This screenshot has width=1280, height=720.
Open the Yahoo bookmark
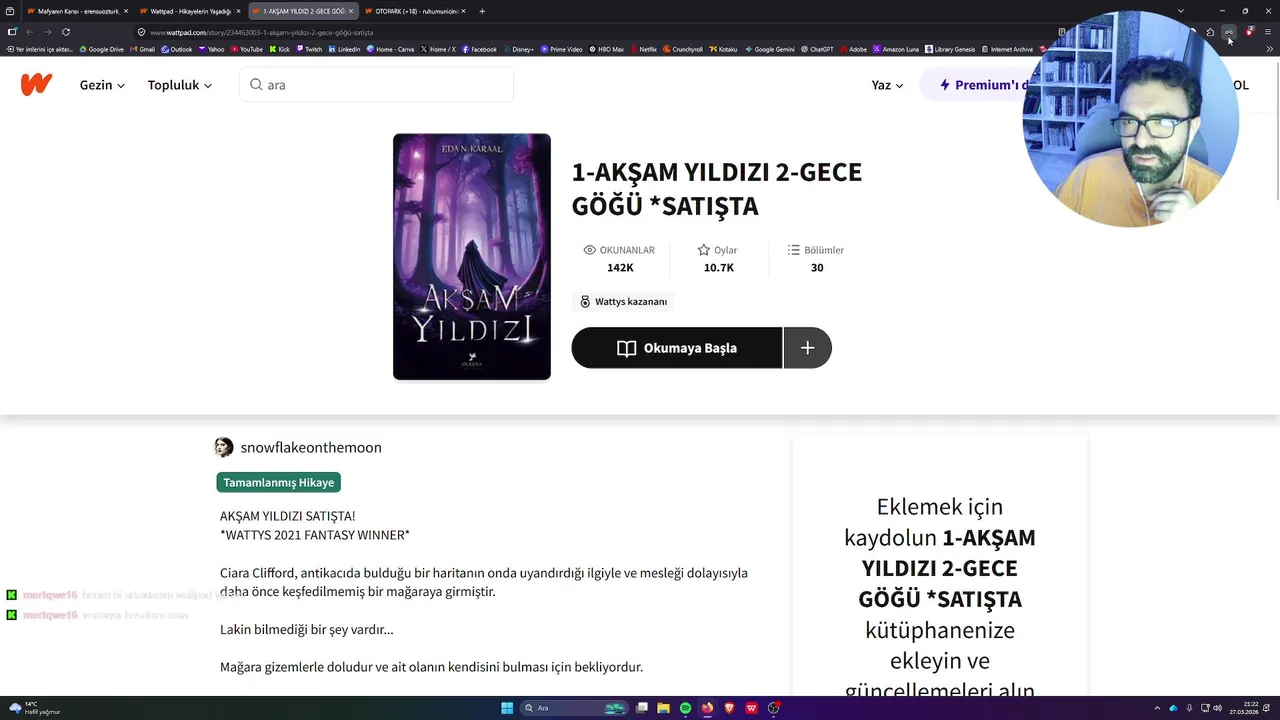tap(212, 49)
